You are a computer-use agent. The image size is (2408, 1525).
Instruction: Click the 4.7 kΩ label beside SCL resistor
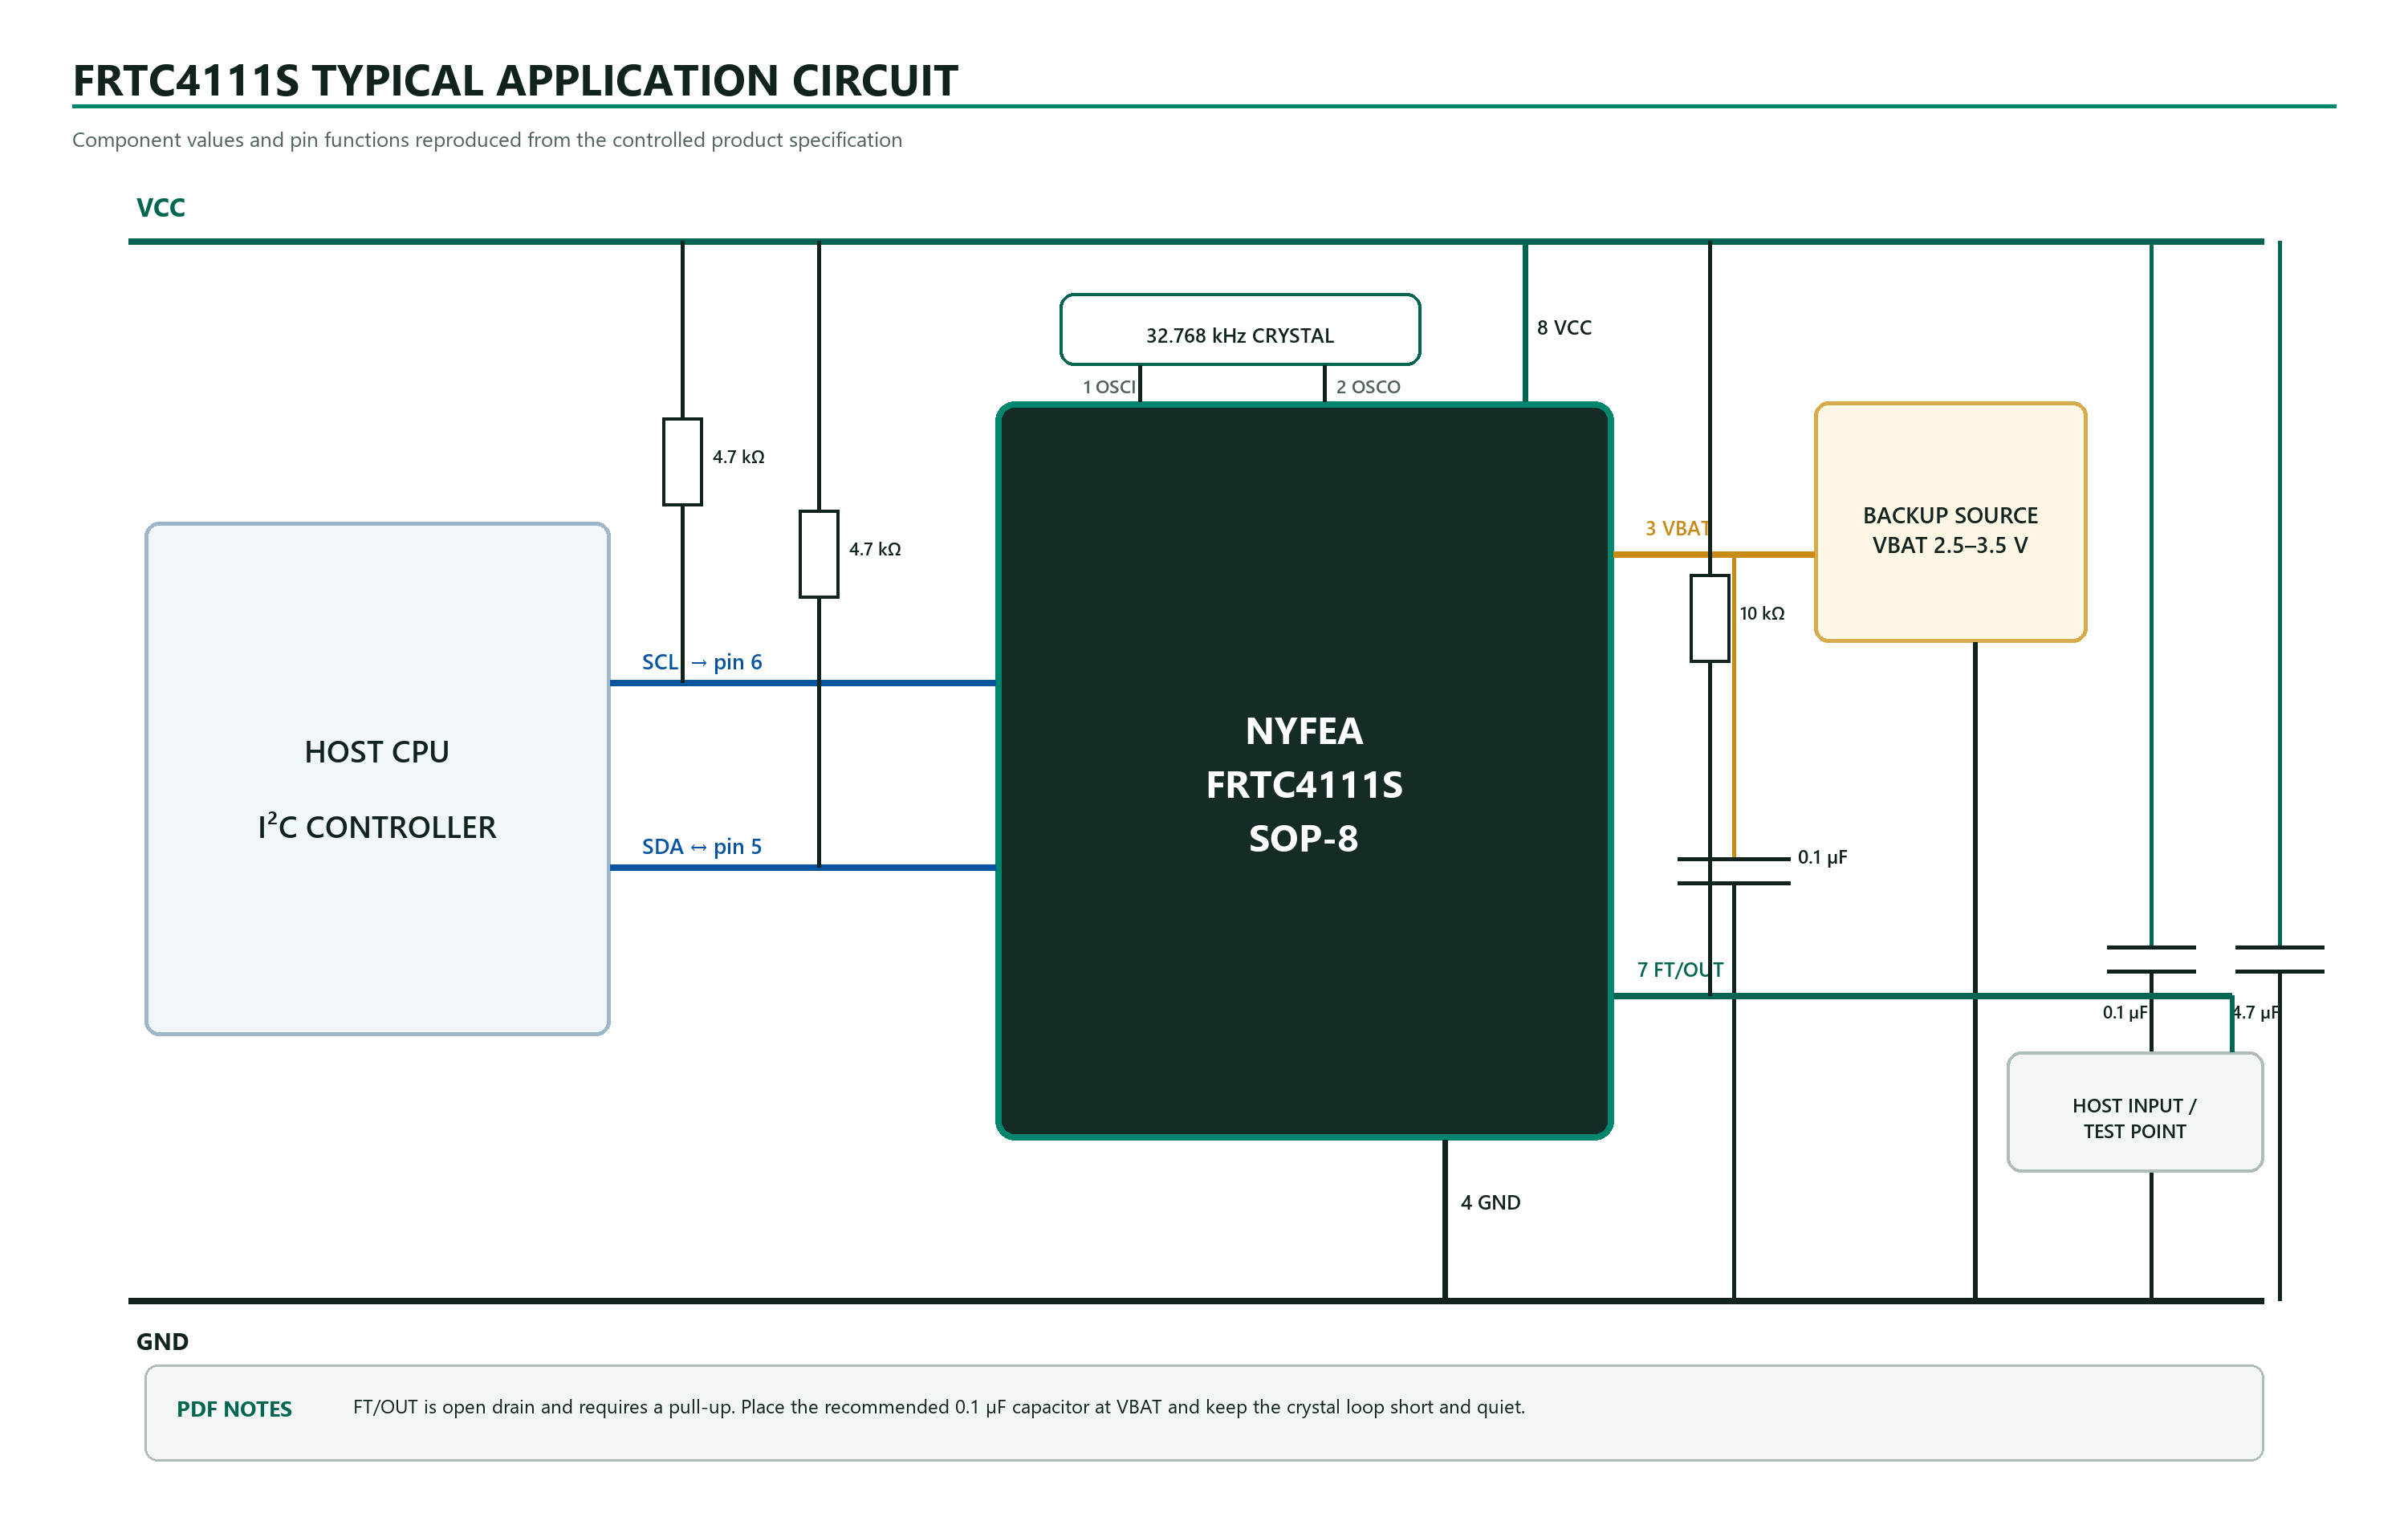(x=739, y=457)
